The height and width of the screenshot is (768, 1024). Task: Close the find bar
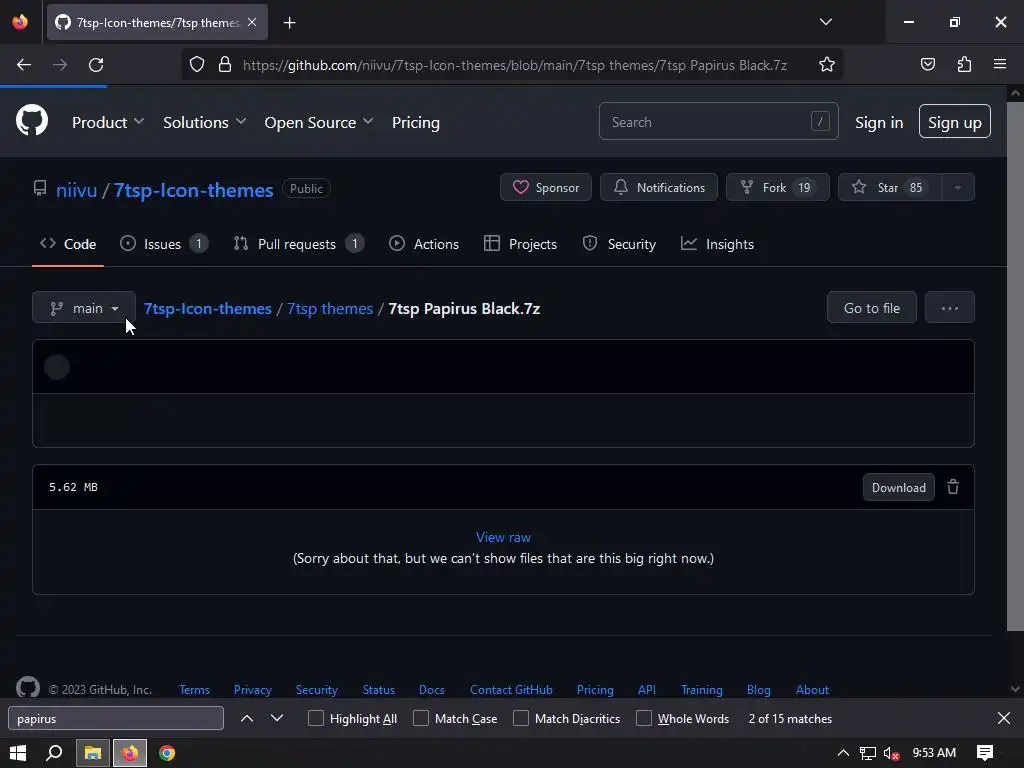(1004, 718)
